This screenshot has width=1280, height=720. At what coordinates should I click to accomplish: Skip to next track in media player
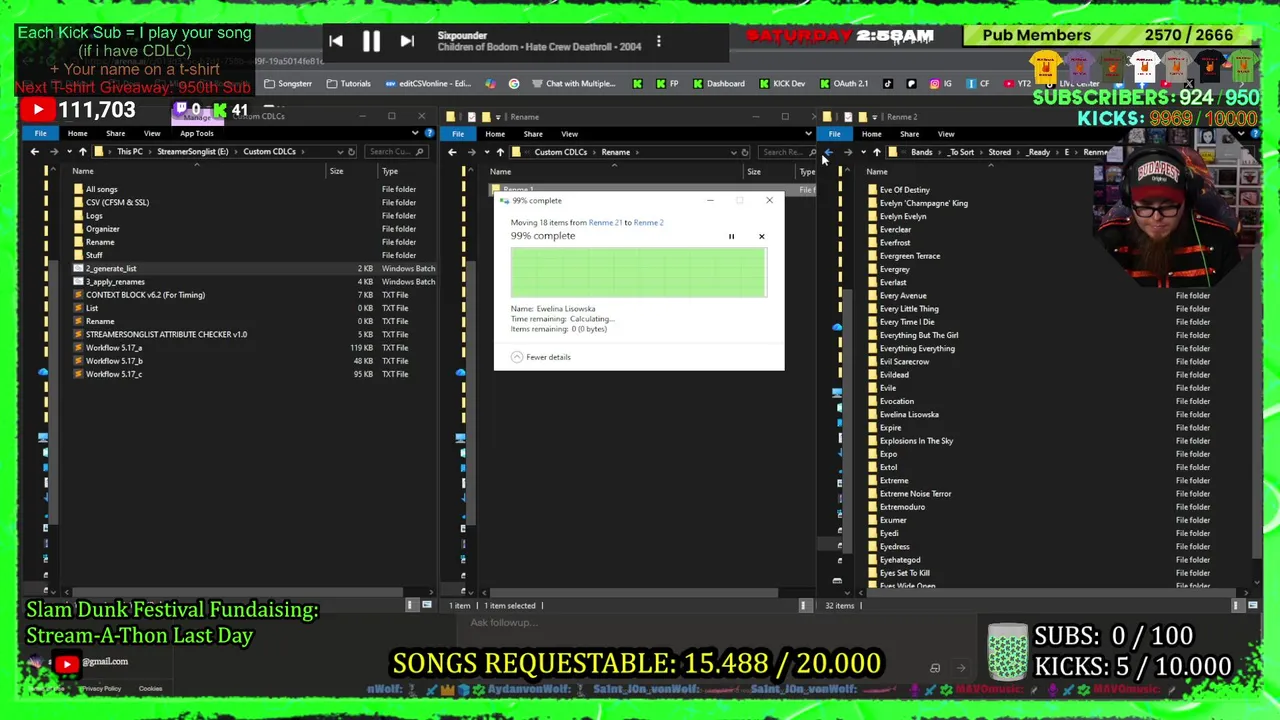407,42
